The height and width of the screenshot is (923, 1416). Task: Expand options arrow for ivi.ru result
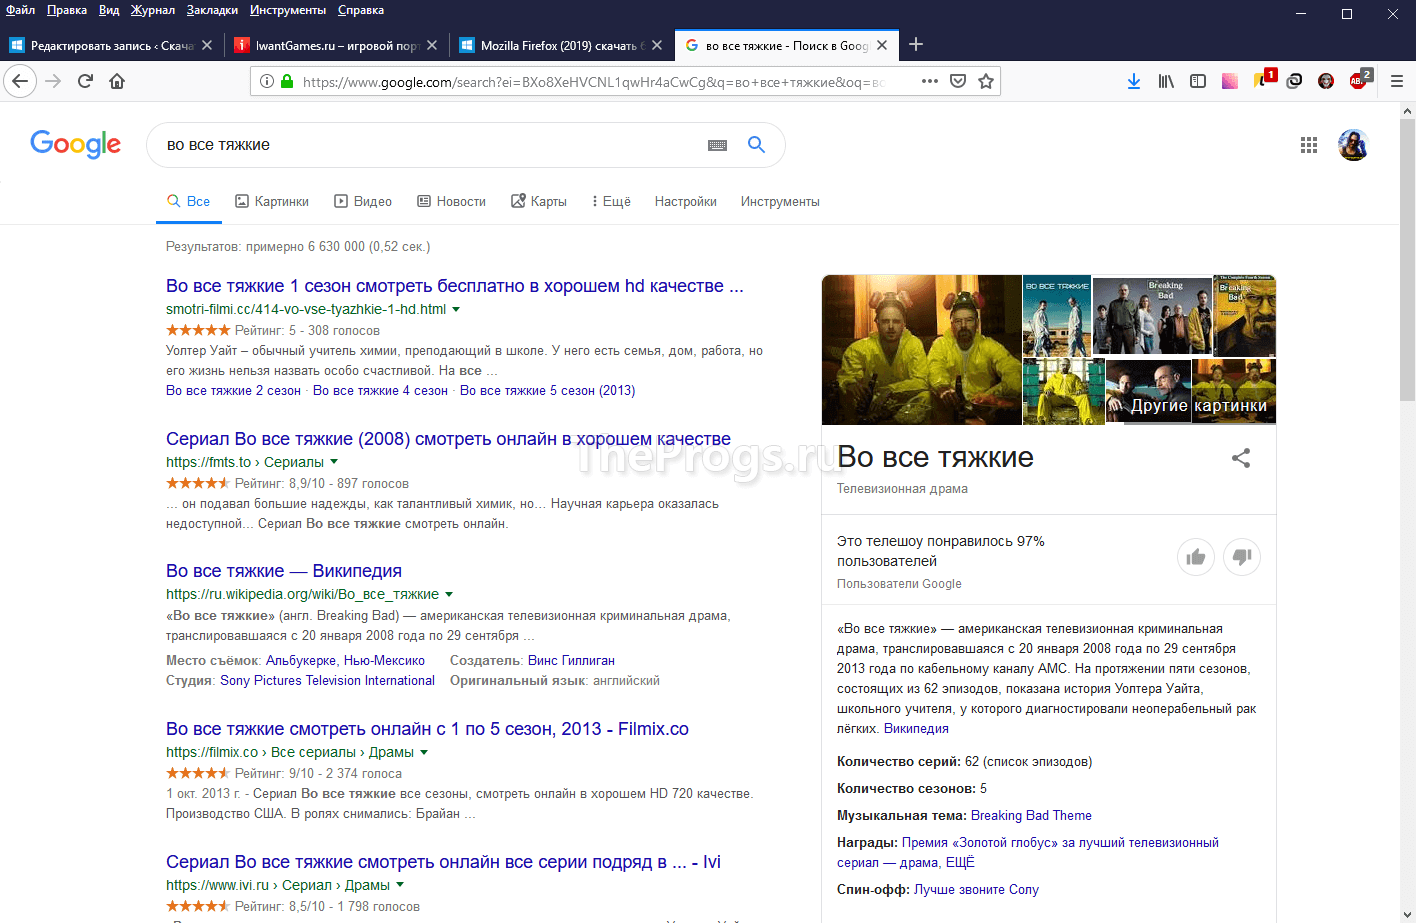tap(400, 885)
